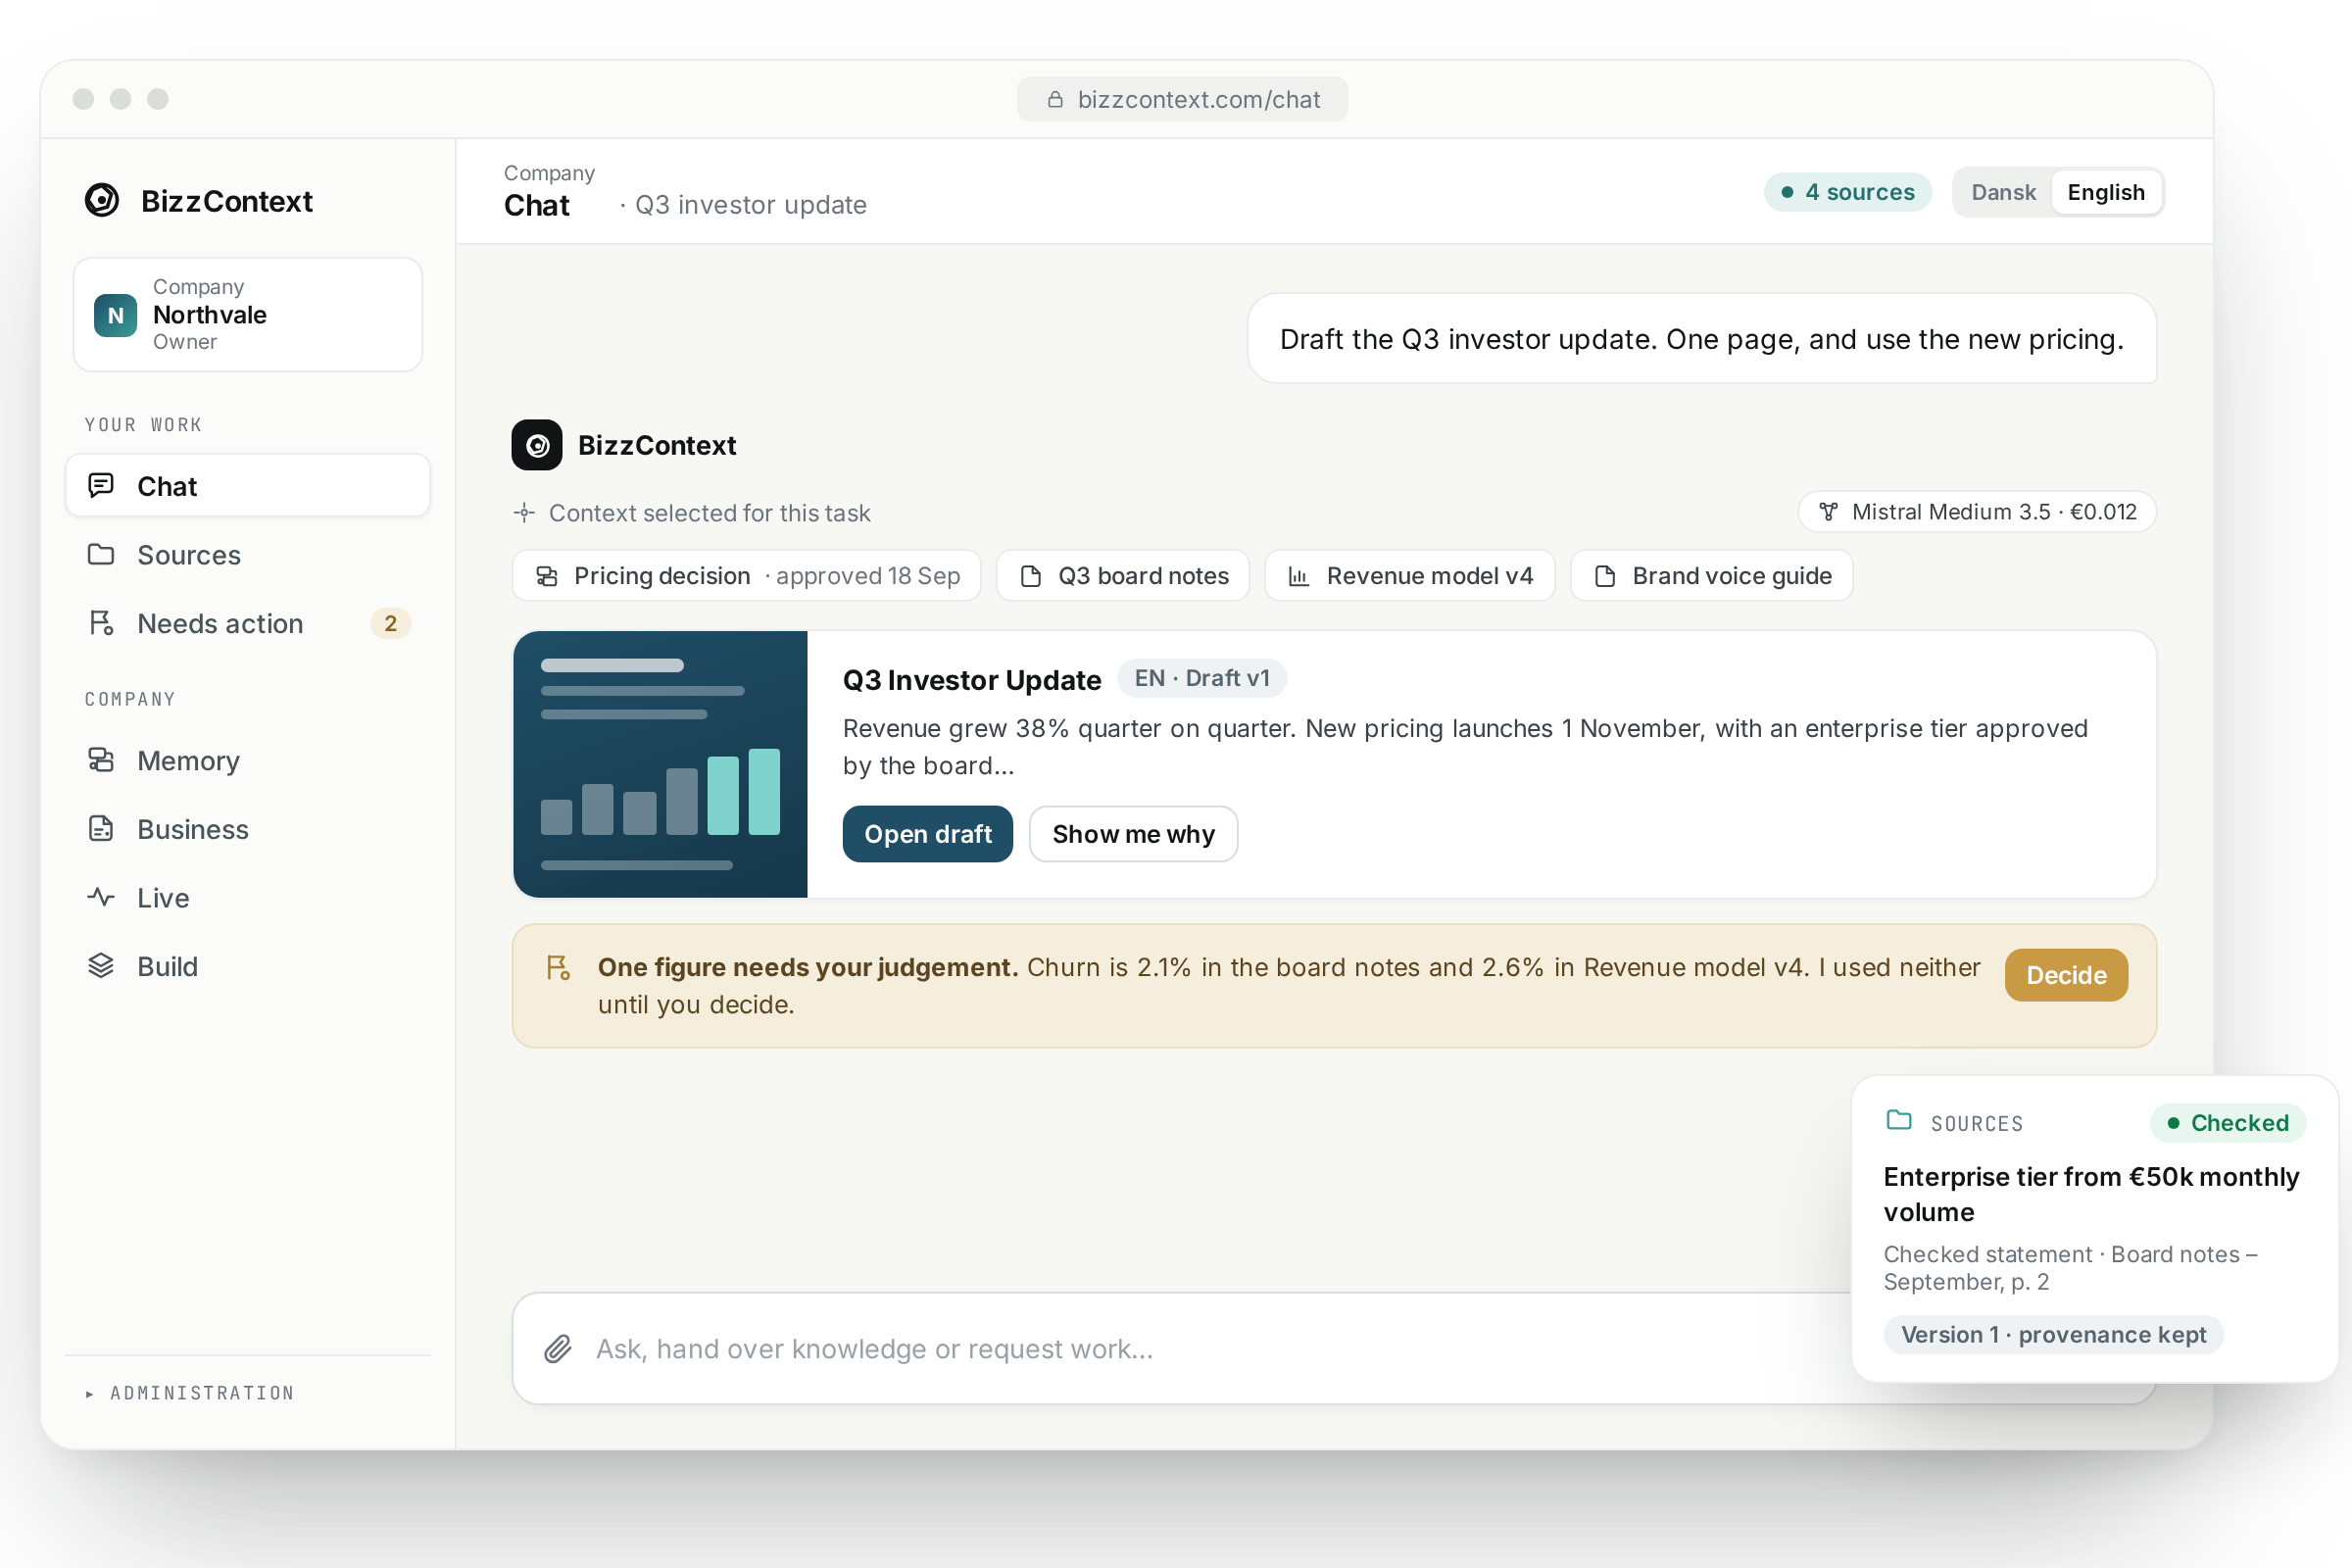Screen dimensions: 2352x1568
Task: Click the Live activity pulse icon
Action: click(x=101, y=897)
